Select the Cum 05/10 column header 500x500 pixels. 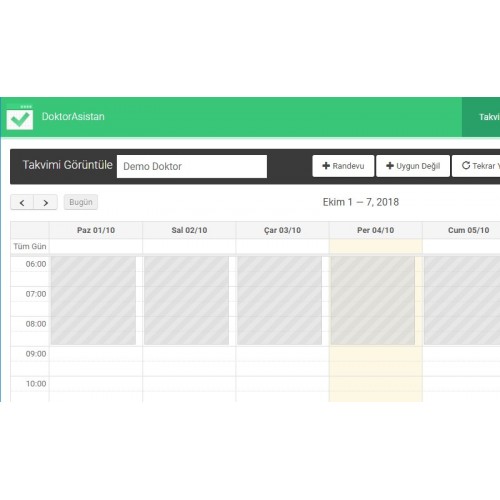pyautogui.click(x=461, y=230)
